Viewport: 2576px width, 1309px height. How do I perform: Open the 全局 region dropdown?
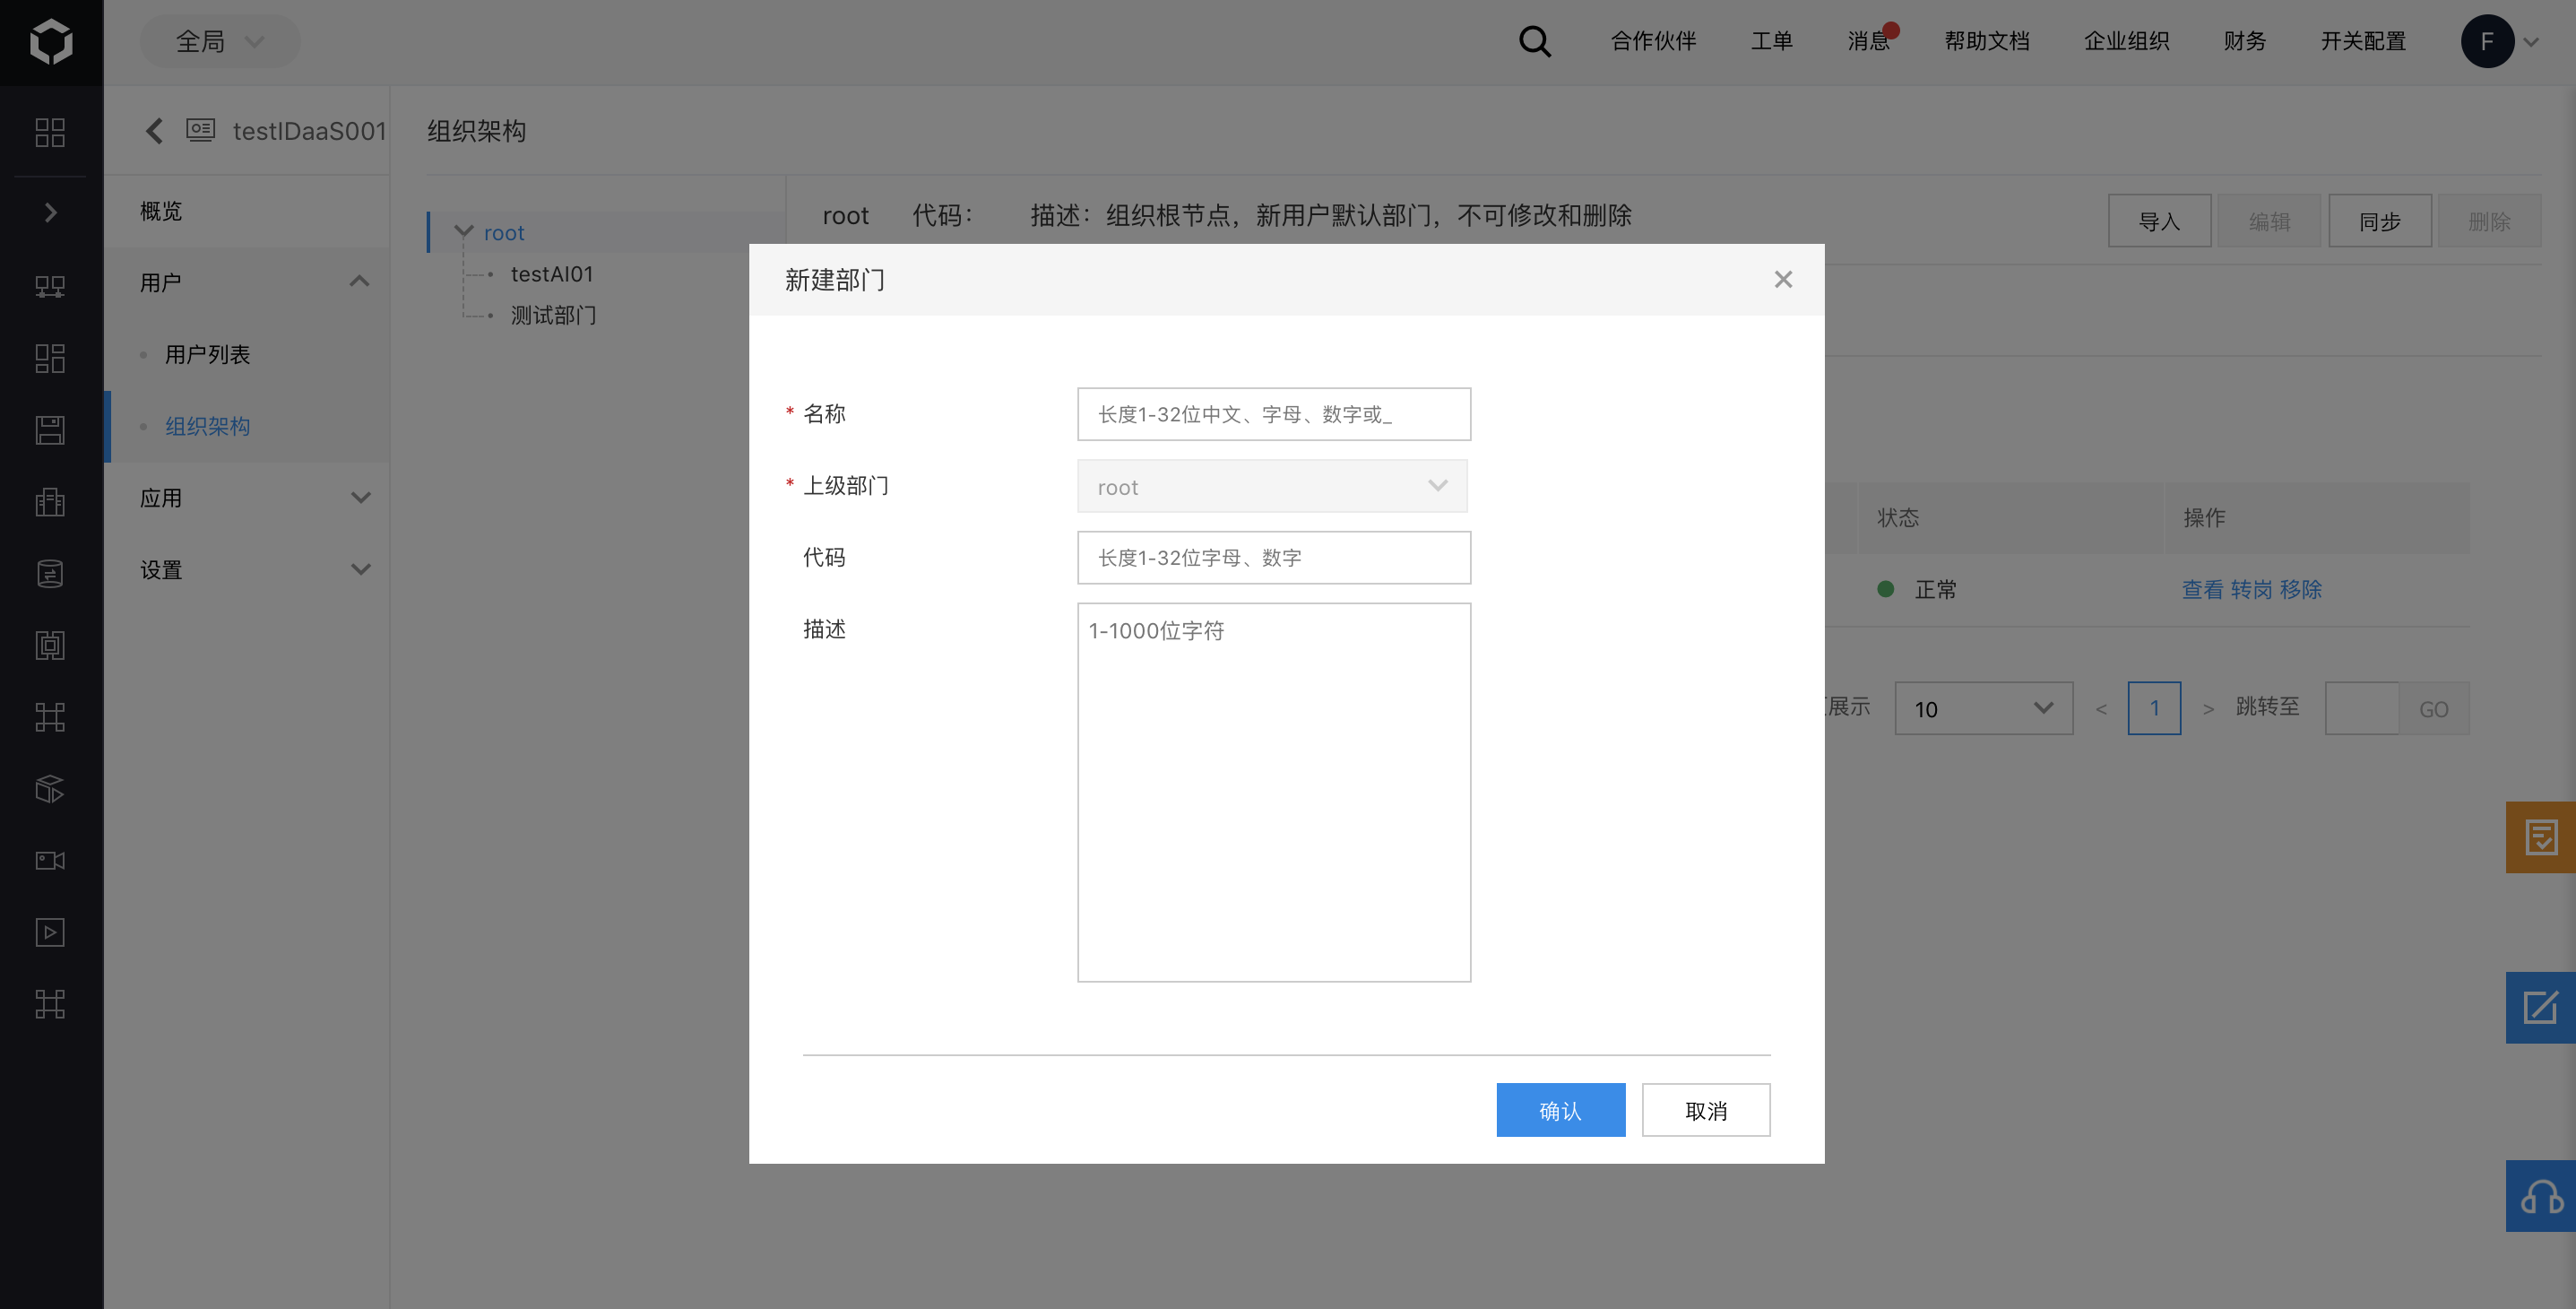[220, 41]
